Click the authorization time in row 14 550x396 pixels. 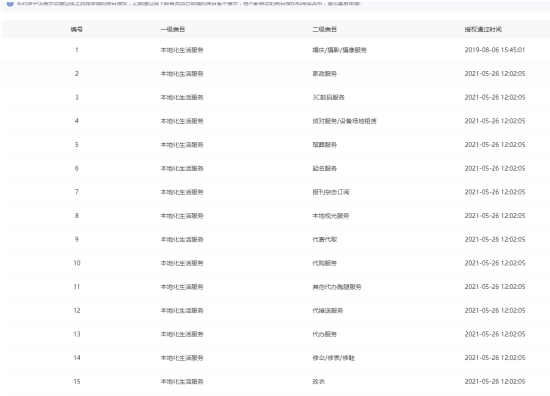[495, 358]
